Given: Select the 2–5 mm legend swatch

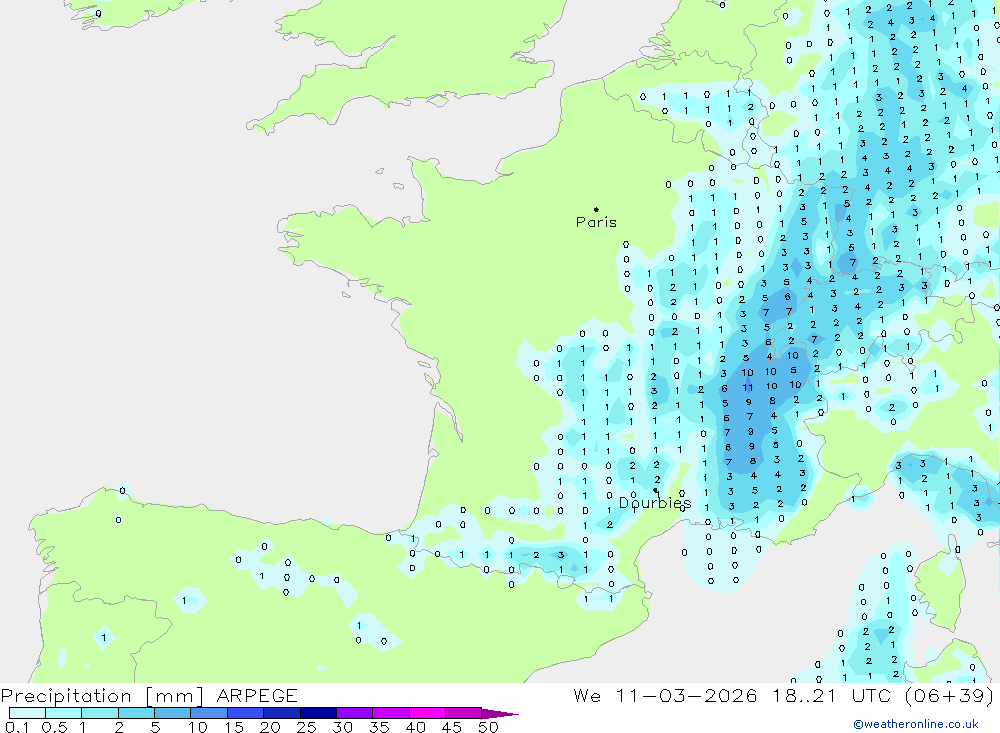Looking at the screenshot, I should 136,713.
